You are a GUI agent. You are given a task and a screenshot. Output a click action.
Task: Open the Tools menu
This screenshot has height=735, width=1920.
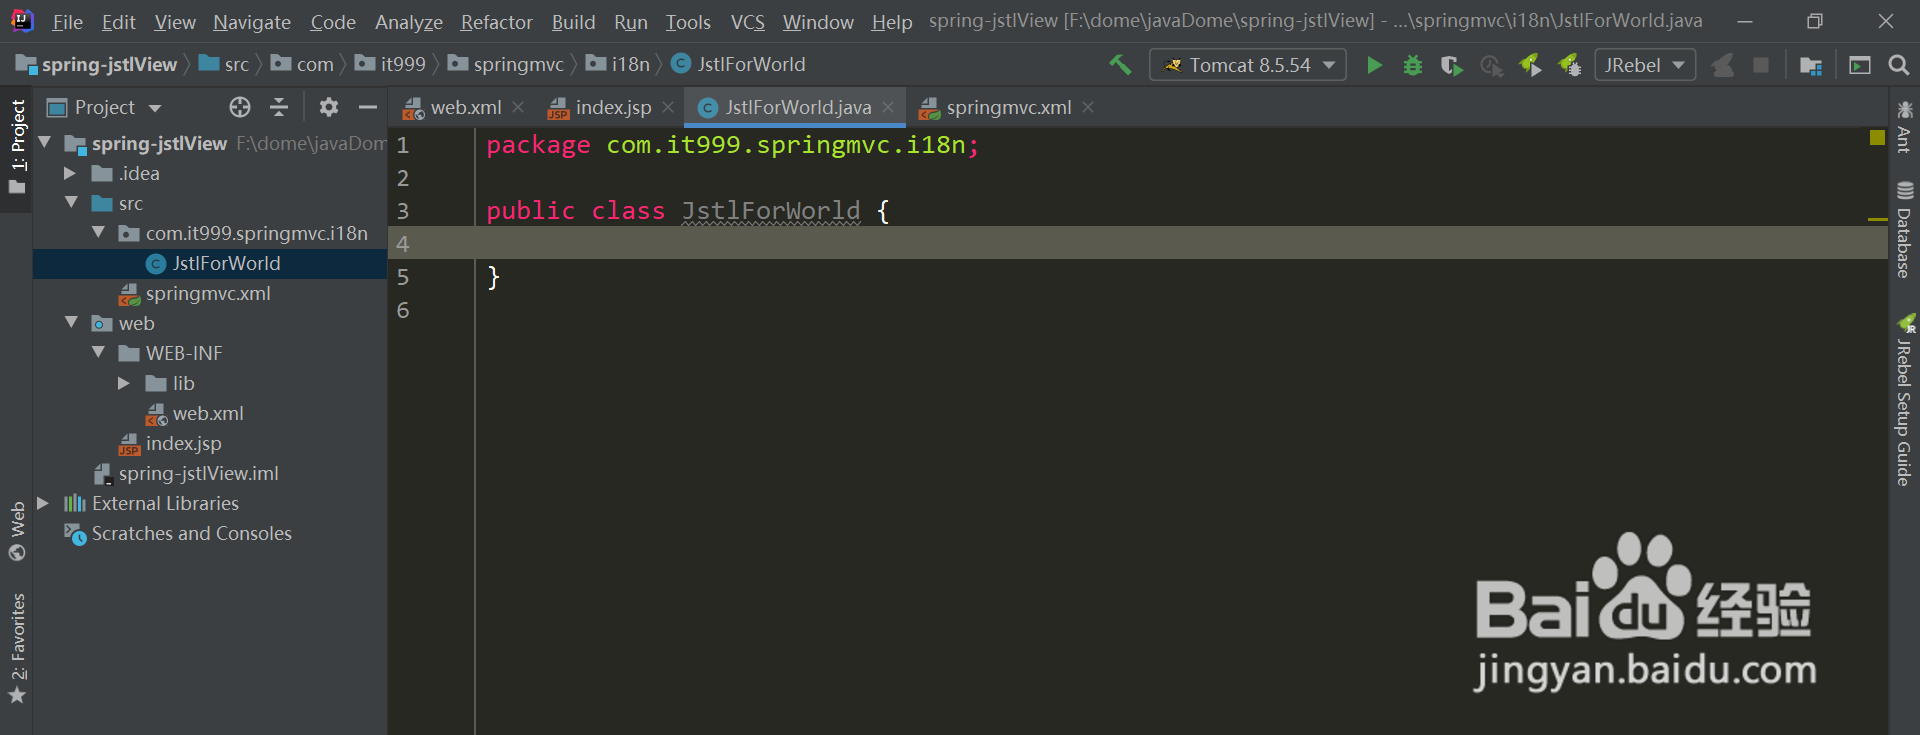point(688,22)
